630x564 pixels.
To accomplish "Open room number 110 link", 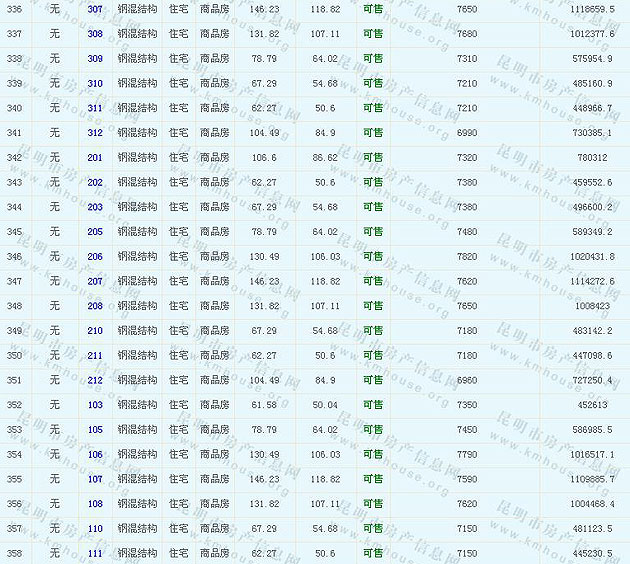I will 95,529.
